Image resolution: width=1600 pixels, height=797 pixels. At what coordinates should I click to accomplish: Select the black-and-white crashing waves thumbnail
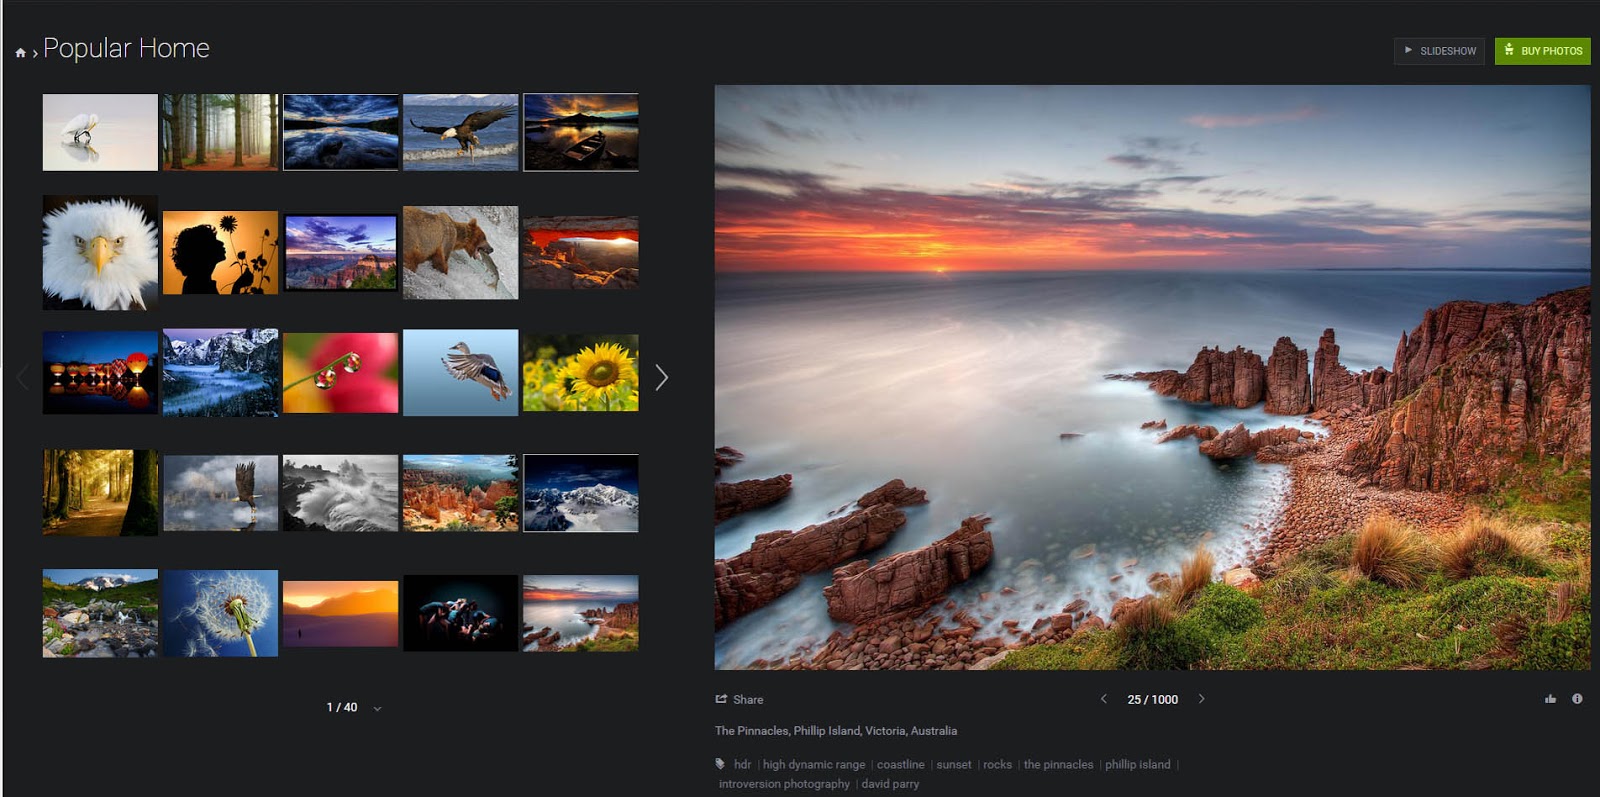[x=340, y=492]
